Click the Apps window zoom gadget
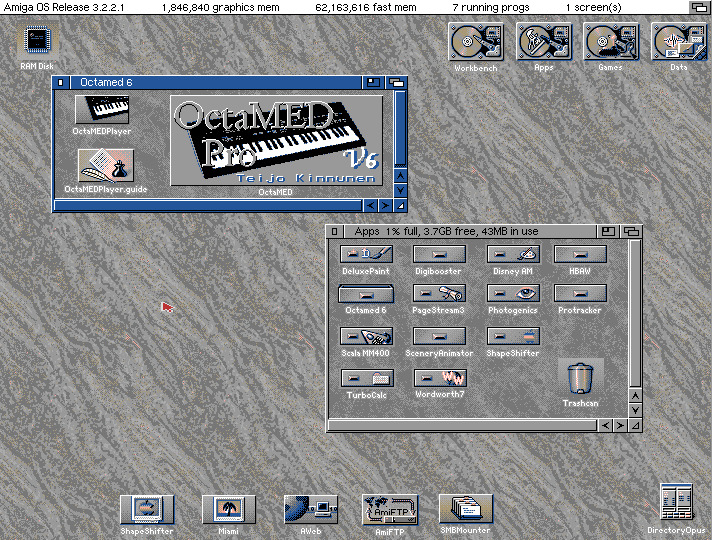 click(608, 232)
